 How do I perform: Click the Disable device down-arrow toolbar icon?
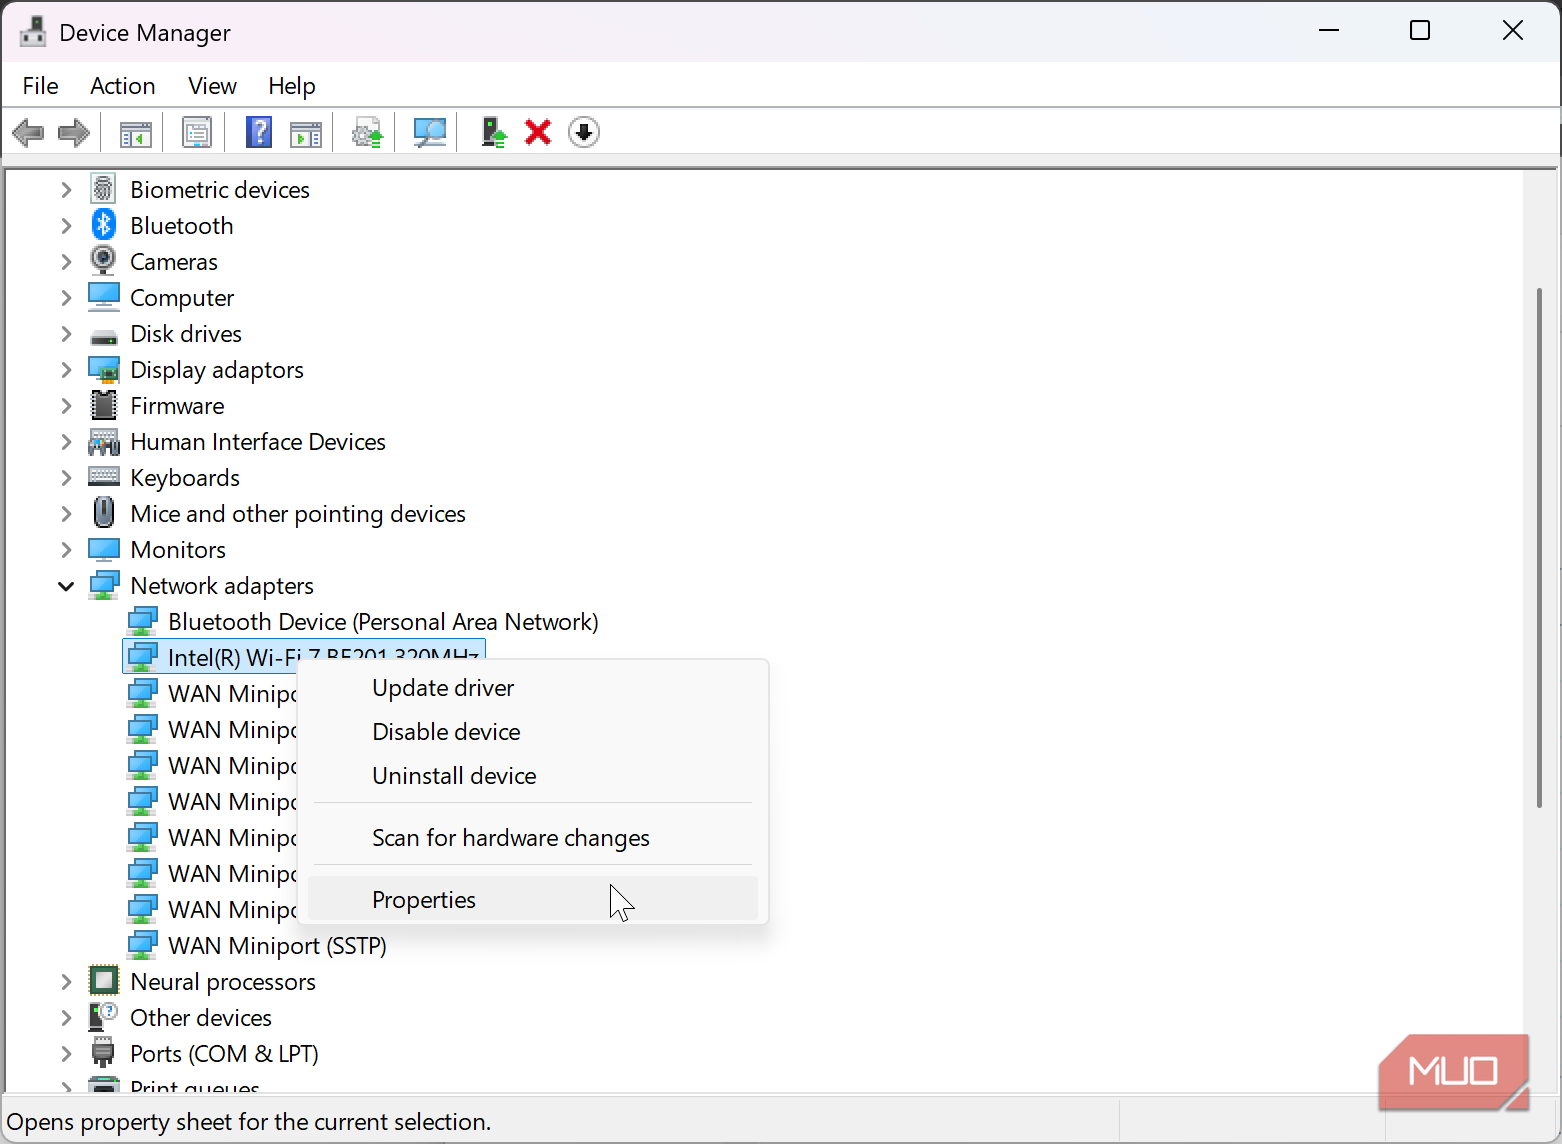click(584, 132)
